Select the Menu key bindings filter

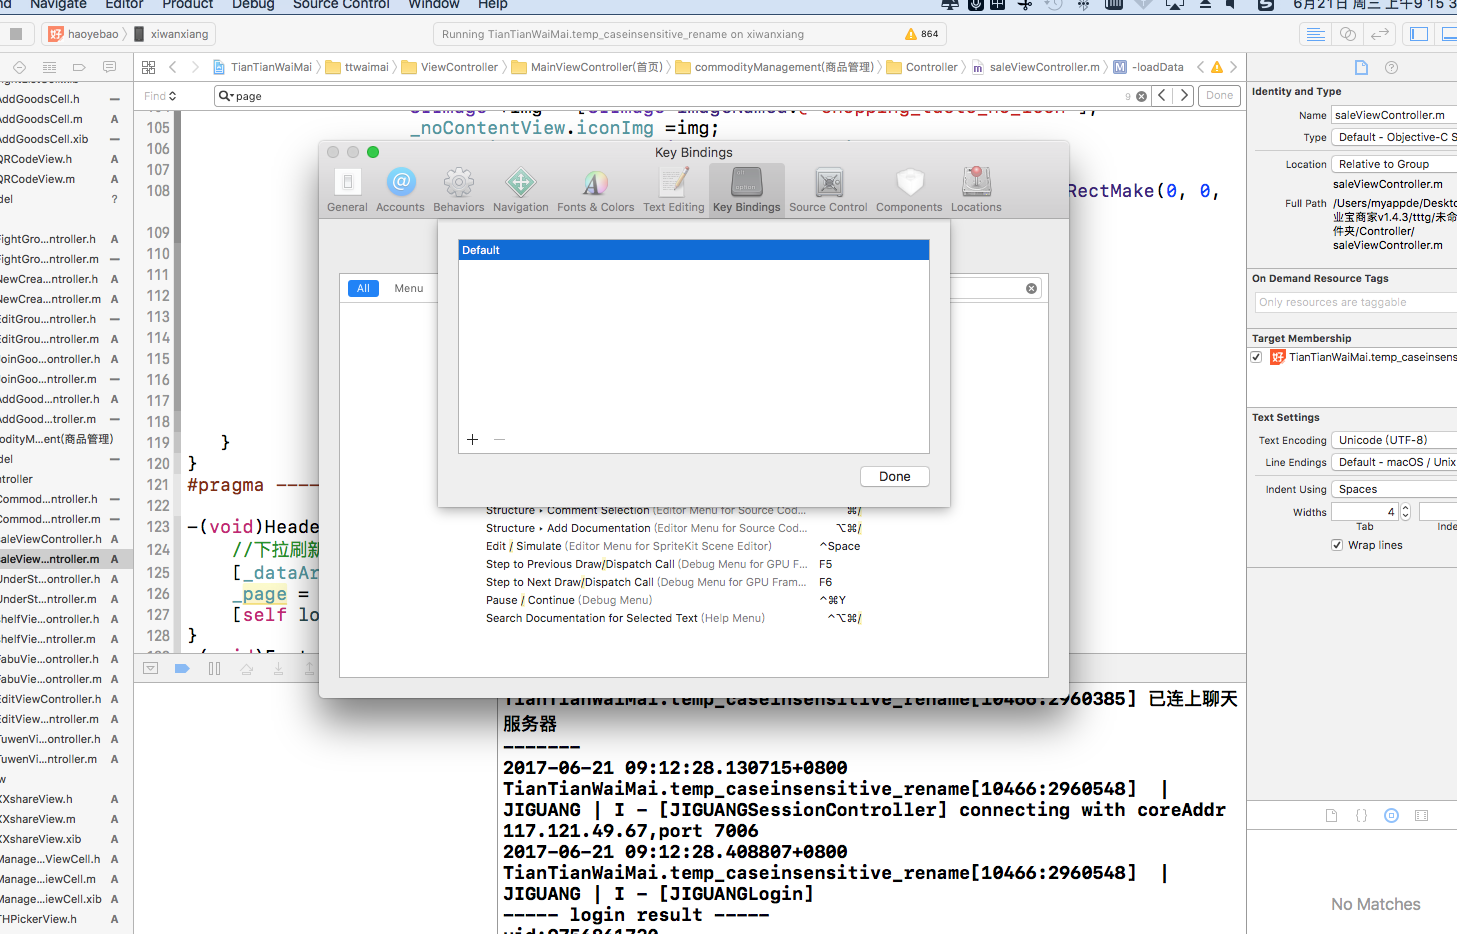pyautogui.click(x=408, y=288)
